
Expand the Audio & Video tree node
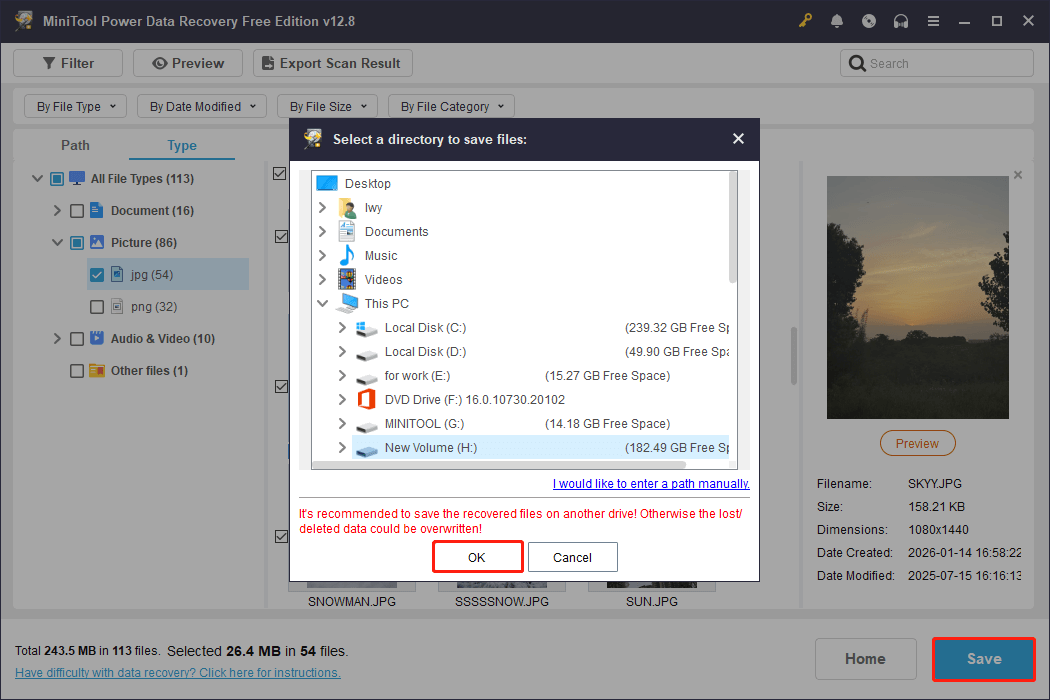coord(57,338)
